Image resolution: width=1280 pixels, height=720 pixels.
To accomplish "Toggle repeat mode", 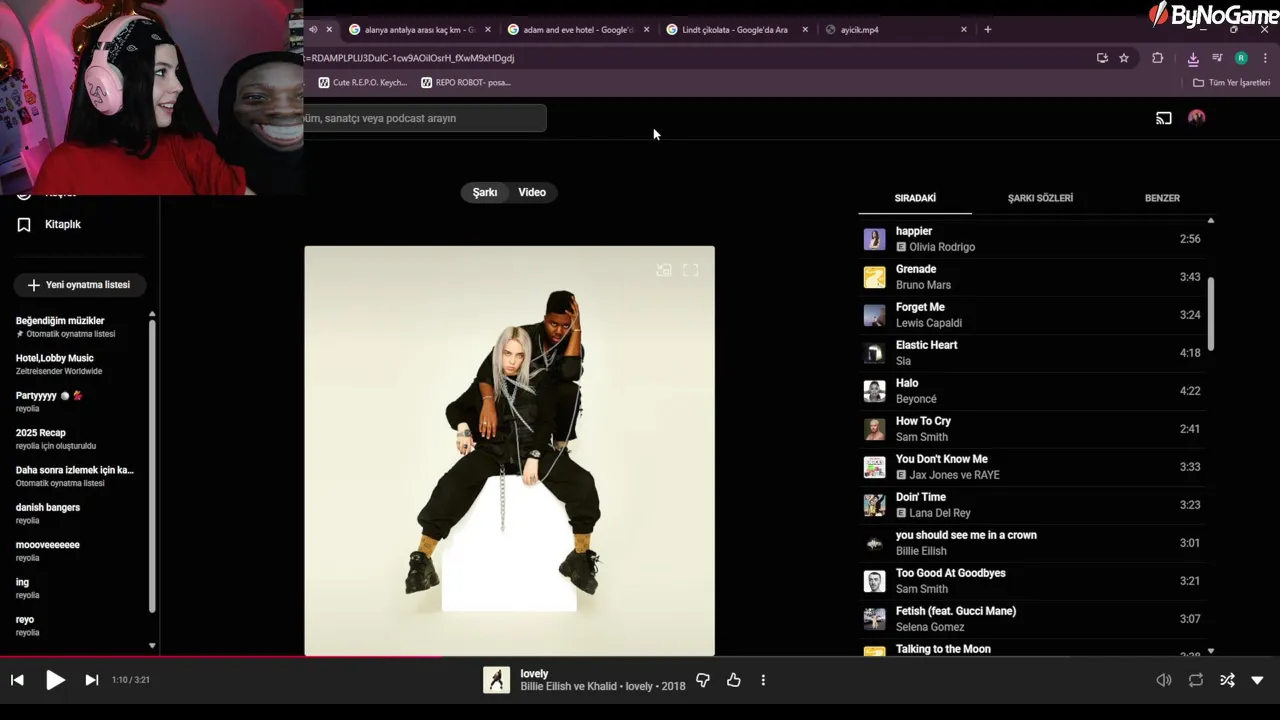I will 1195,680.
